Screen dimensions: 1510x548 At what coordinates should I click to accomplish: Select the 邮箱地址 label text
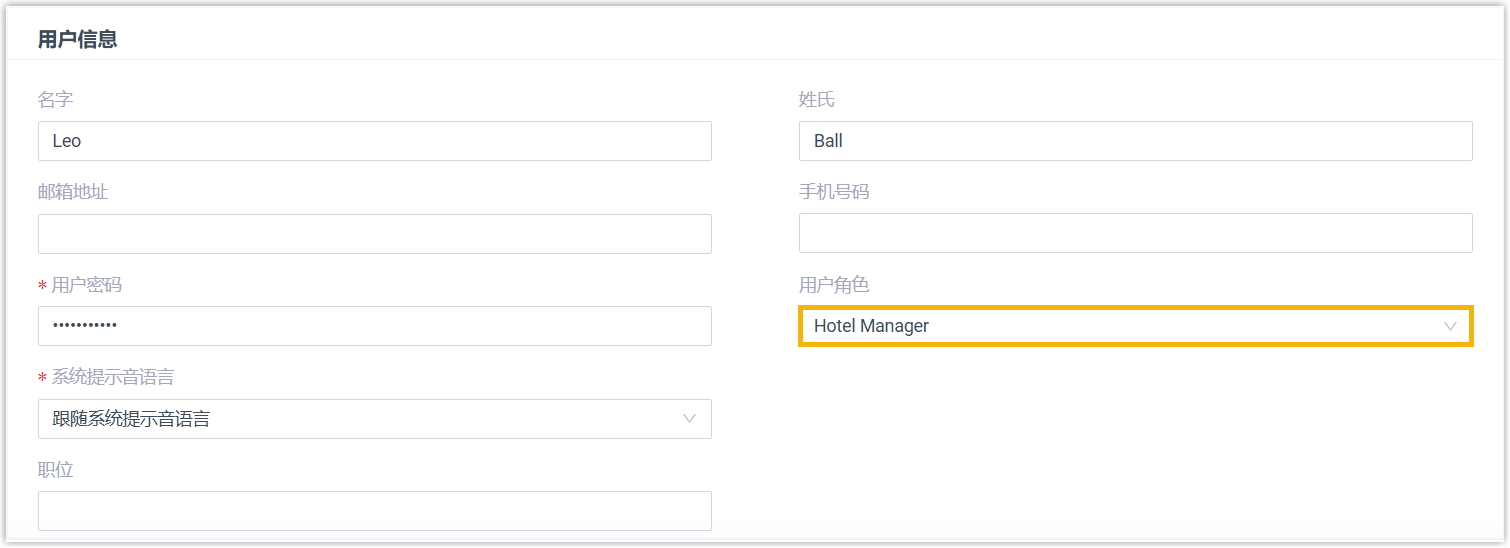(x=73, y=192)
